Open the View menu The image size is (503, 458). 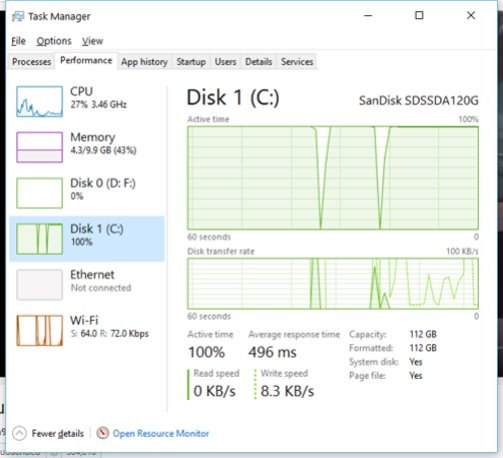click(x=92, y=41)
